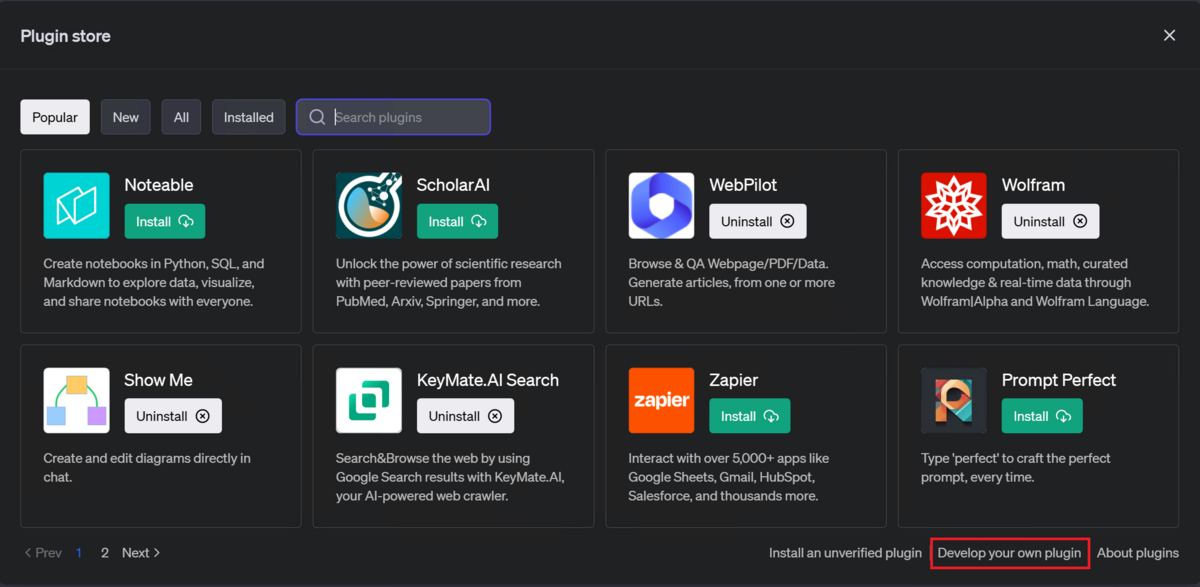
Task: Click the Noteable plugin title
Action: [159, 185]
